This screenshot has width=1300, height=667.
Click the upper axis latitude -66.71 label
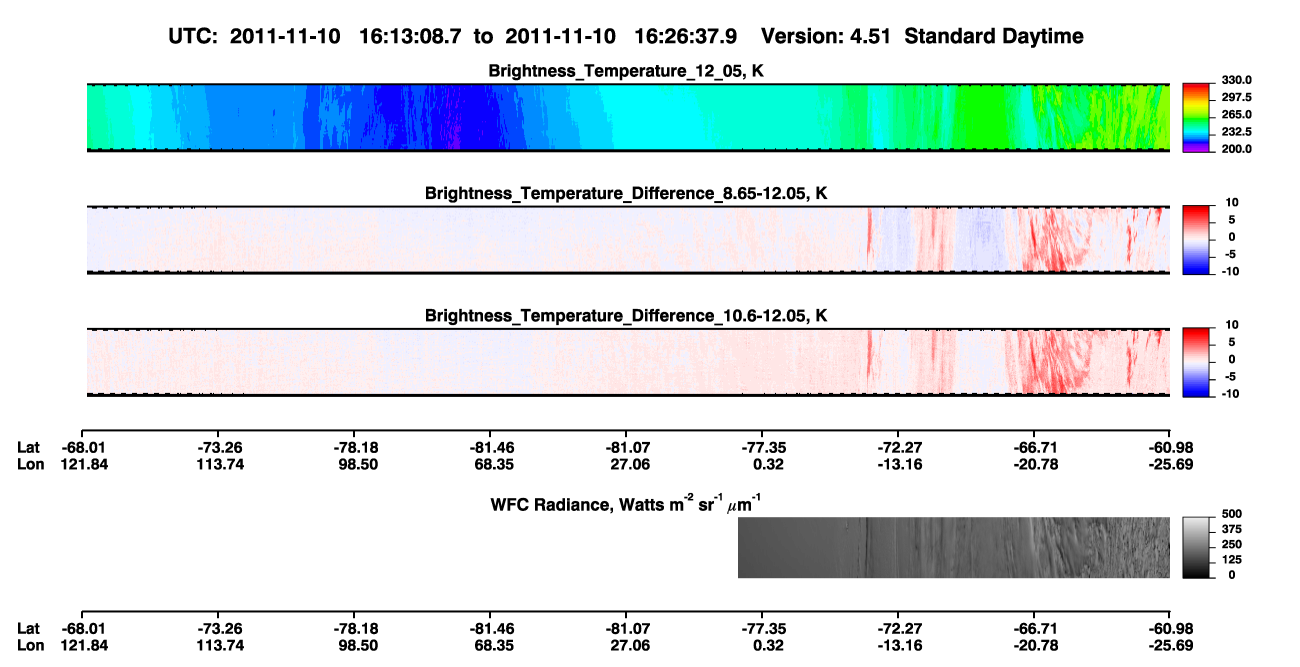1034,447
